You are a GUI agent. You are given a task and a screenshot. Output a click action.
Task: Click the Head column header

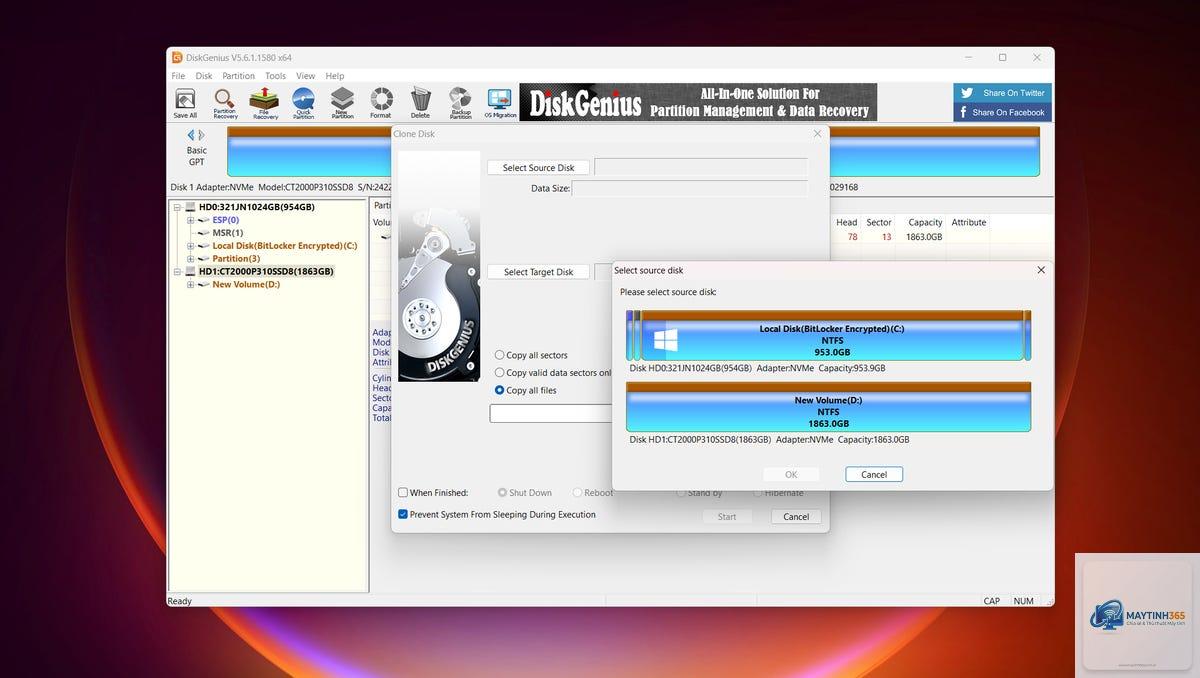point(847,223)
